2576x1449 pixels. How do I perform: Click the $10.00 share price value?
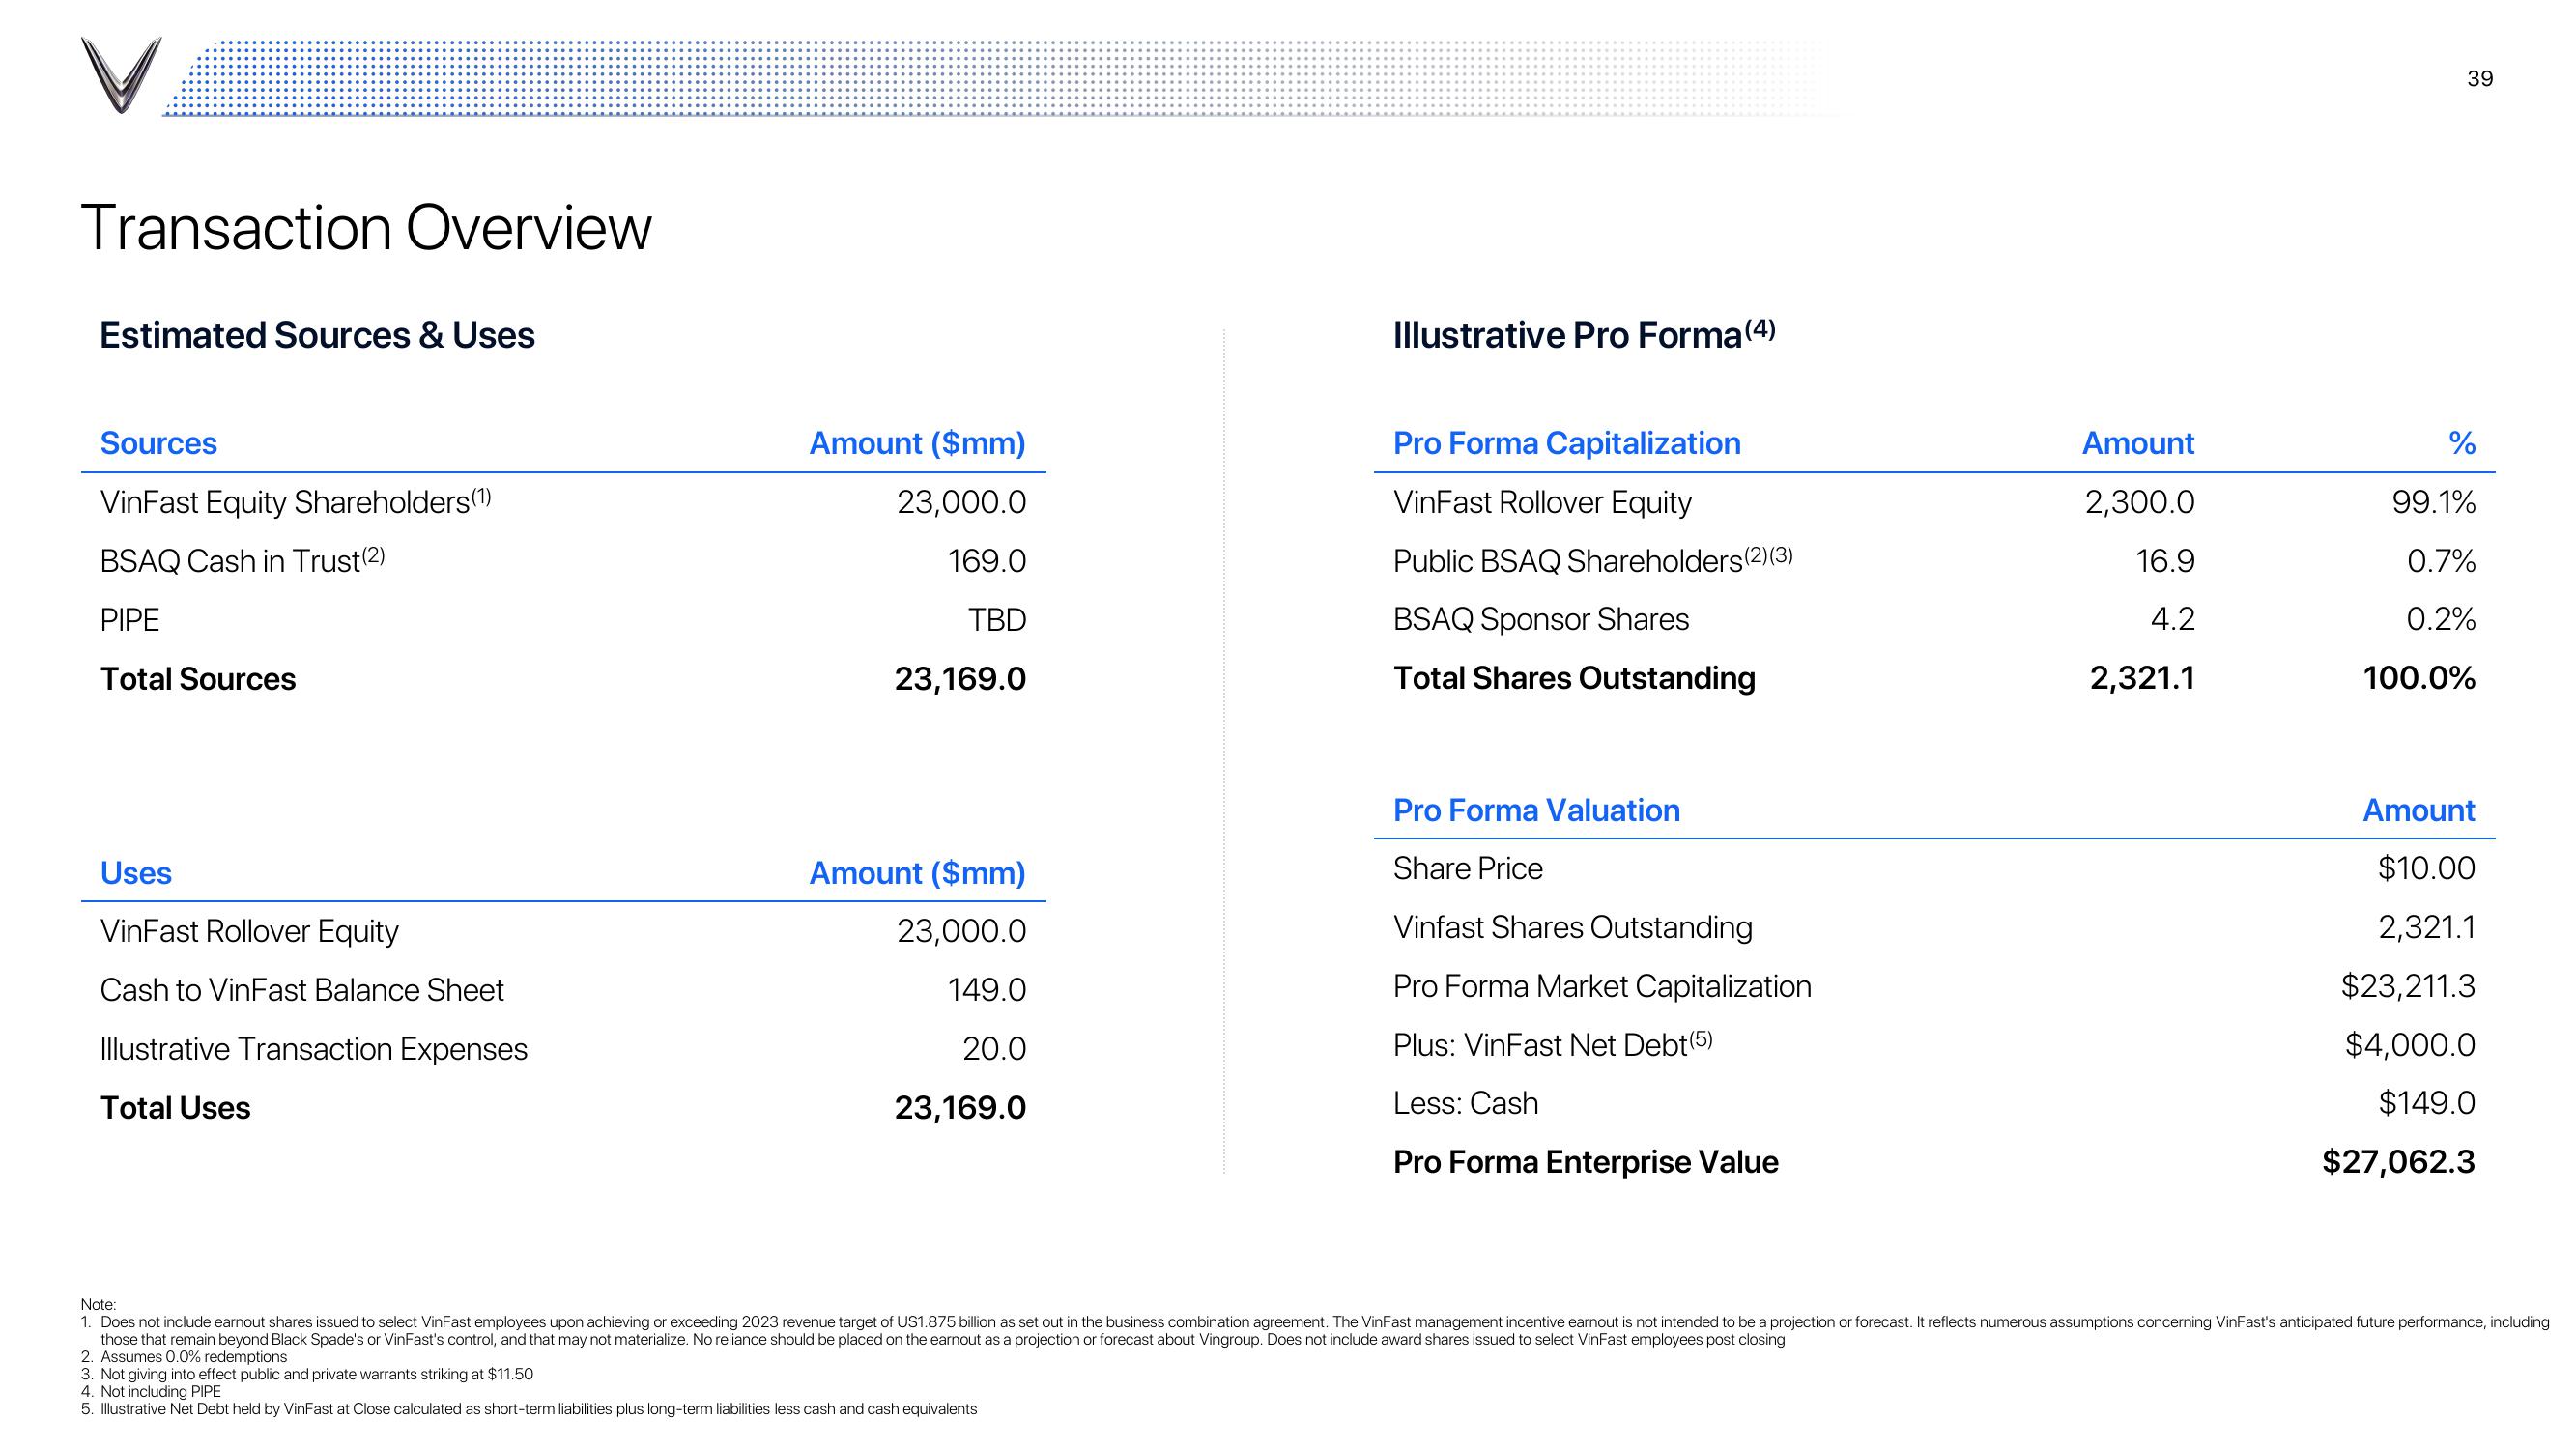(2426, 868)
